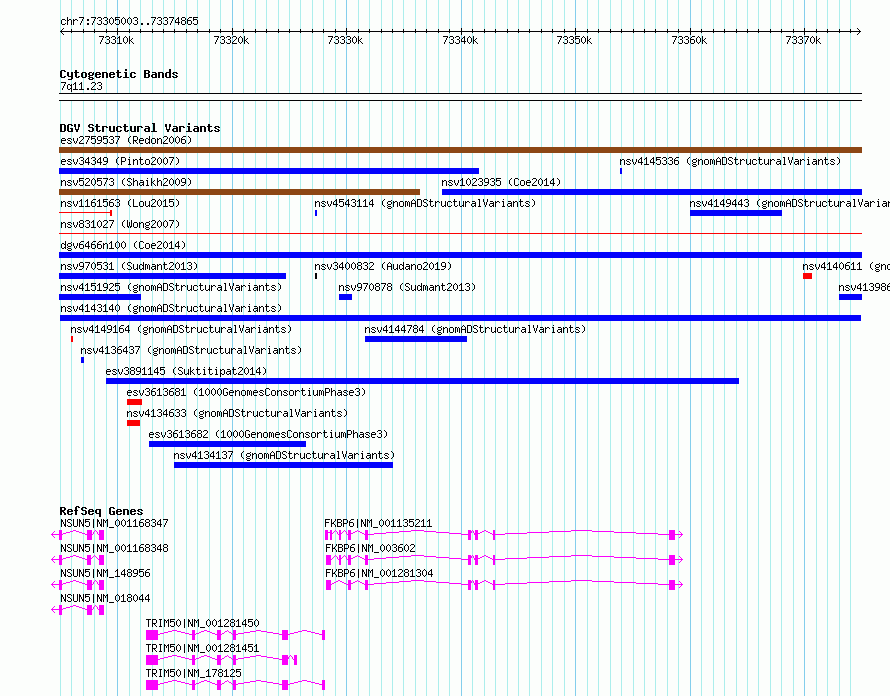Click the red nsv4134633 variant block
Screen dimensions: 890x696
click(x=133, y=423)
